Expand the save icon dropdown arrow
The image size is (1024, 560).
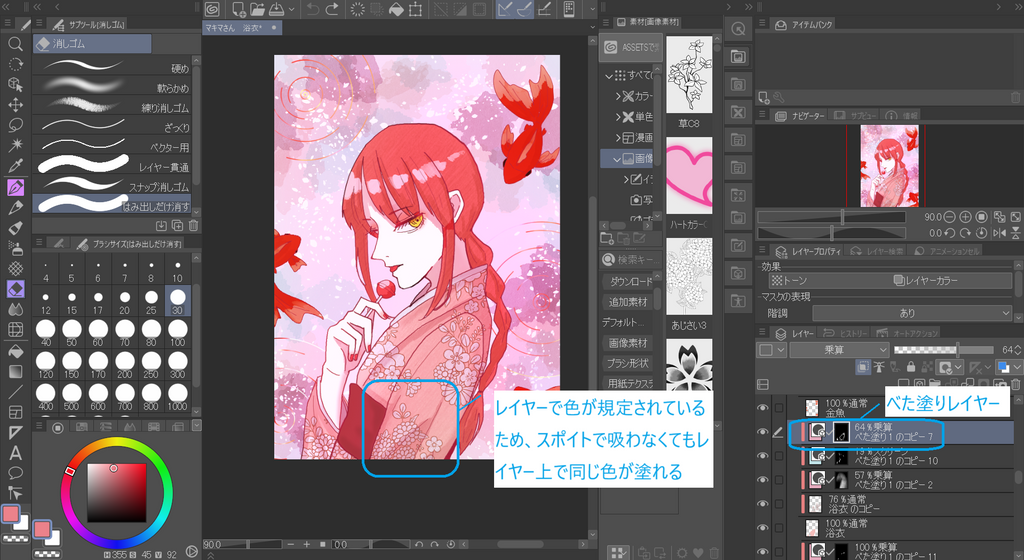tap(291, 9)
